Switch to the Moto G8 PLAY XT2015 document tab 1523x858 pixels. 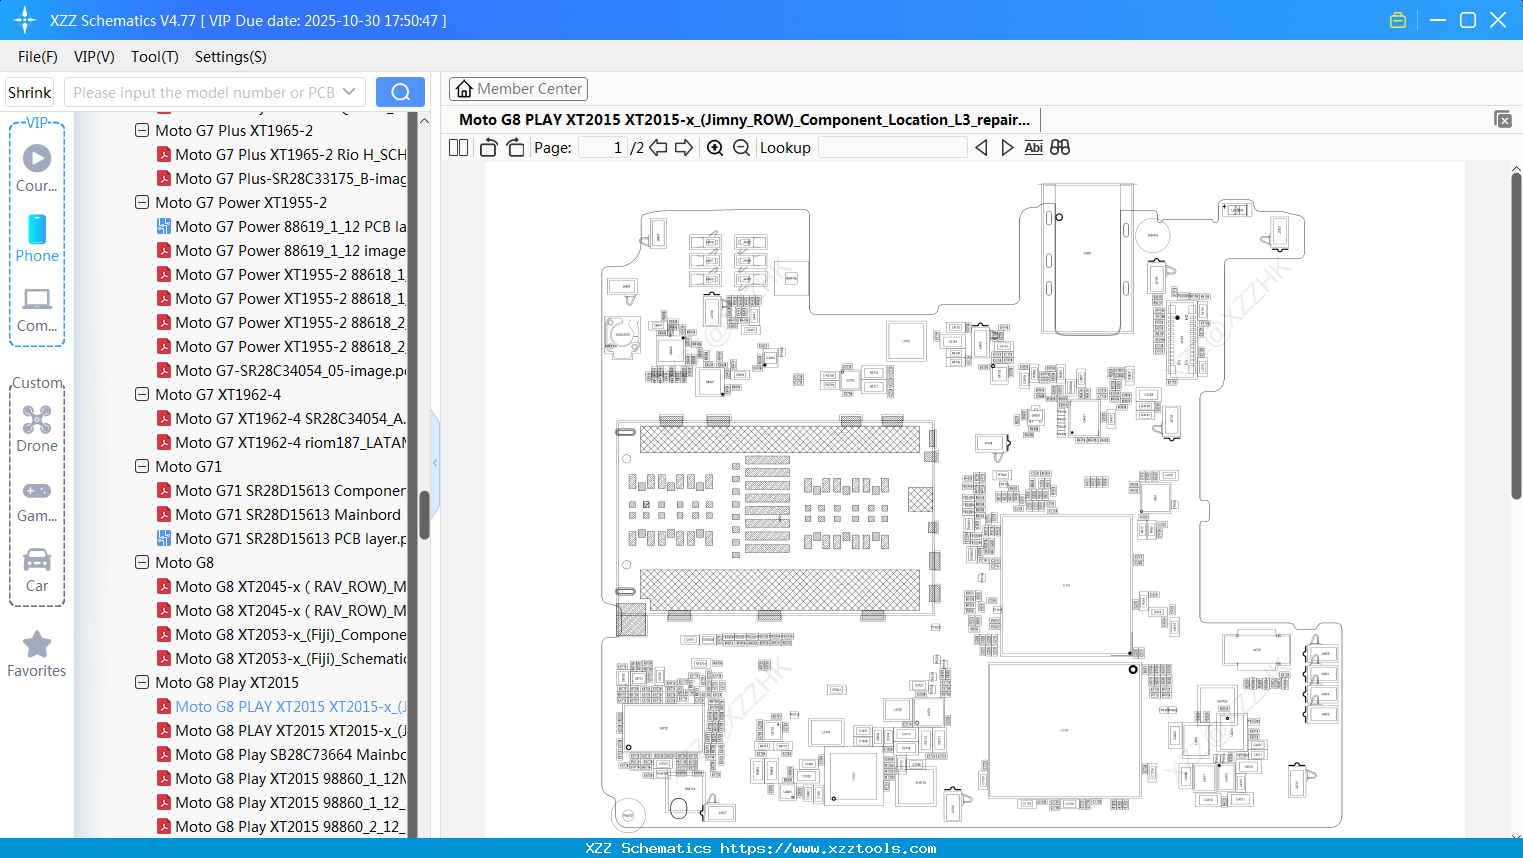click(744, 120)
